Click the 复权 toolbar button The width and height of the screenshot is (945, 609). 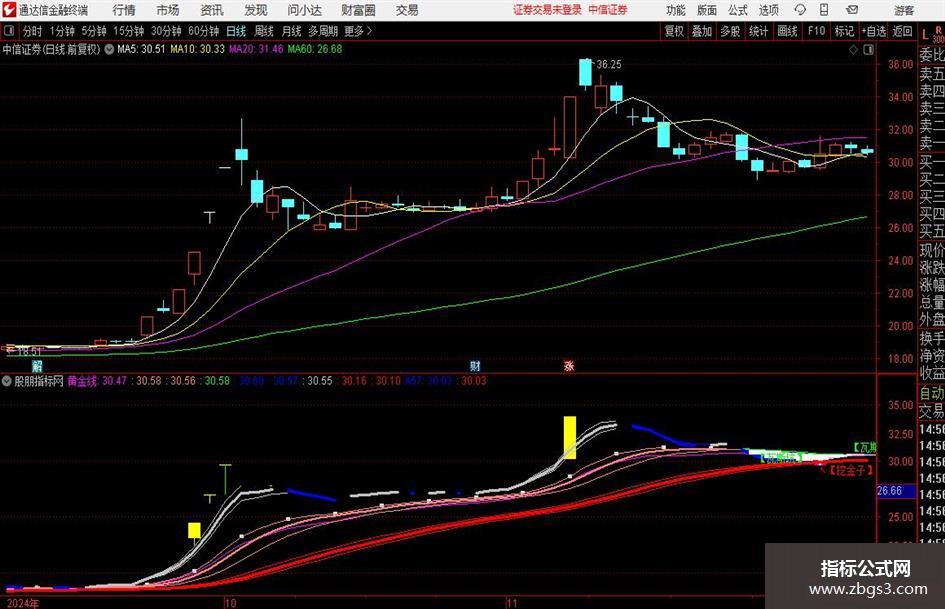coord(674,31)
